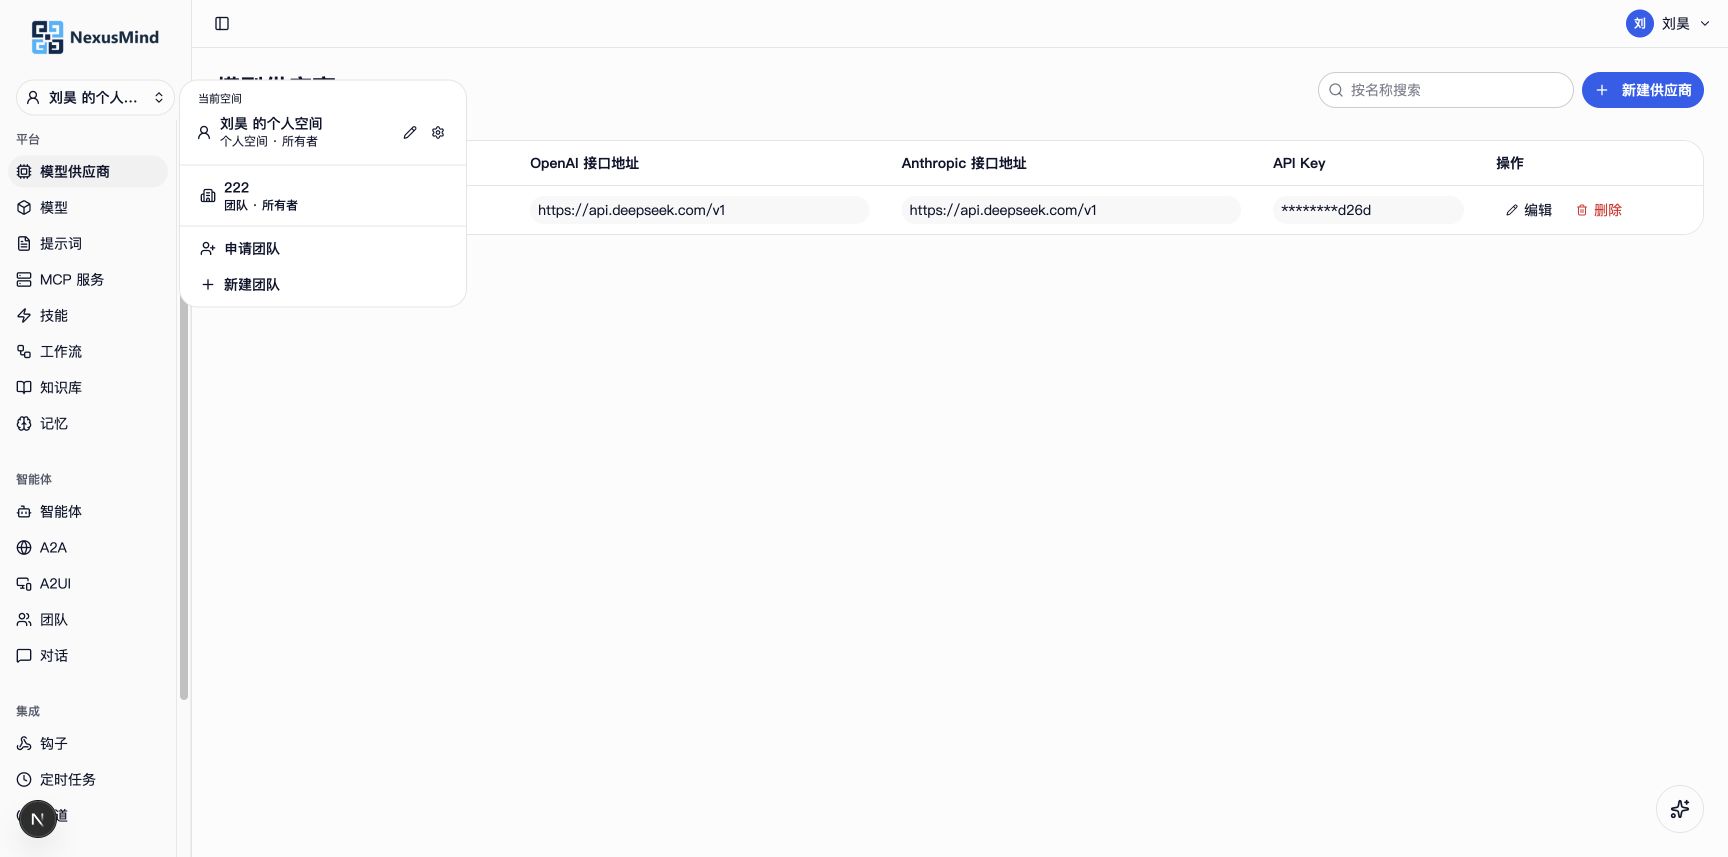
Task: Click the 刘 avatar circle
Action: [1640, 23]
